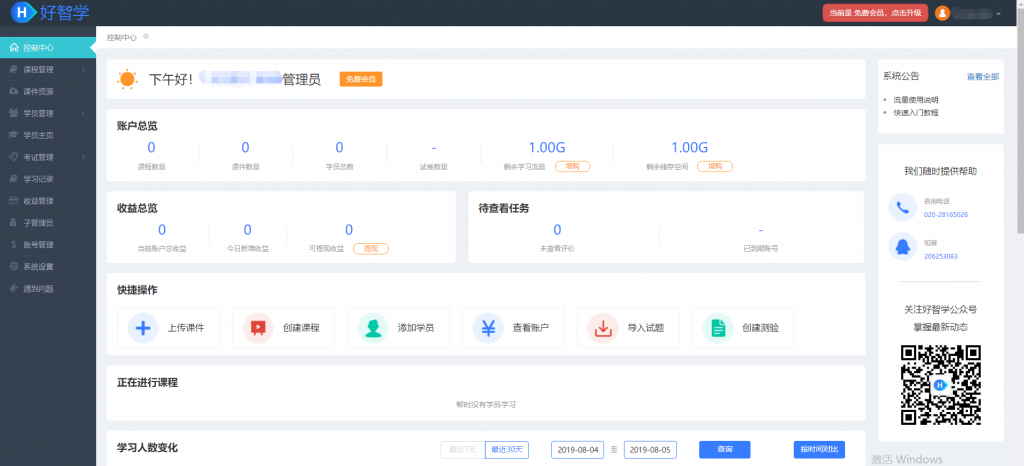The height and width of the screenshot is (466, 1024).
Task: Expand the 课程管理 submenu chevron
Action: pos(84,69)
